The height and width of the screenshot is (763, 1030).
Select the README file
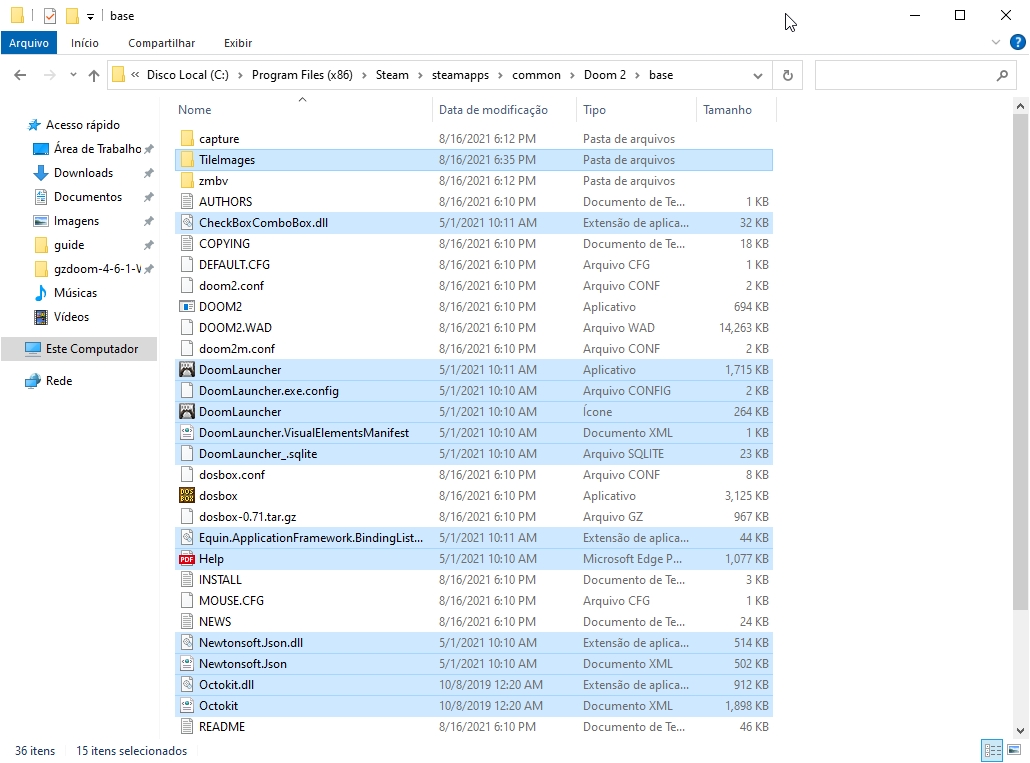pos(474,727)
